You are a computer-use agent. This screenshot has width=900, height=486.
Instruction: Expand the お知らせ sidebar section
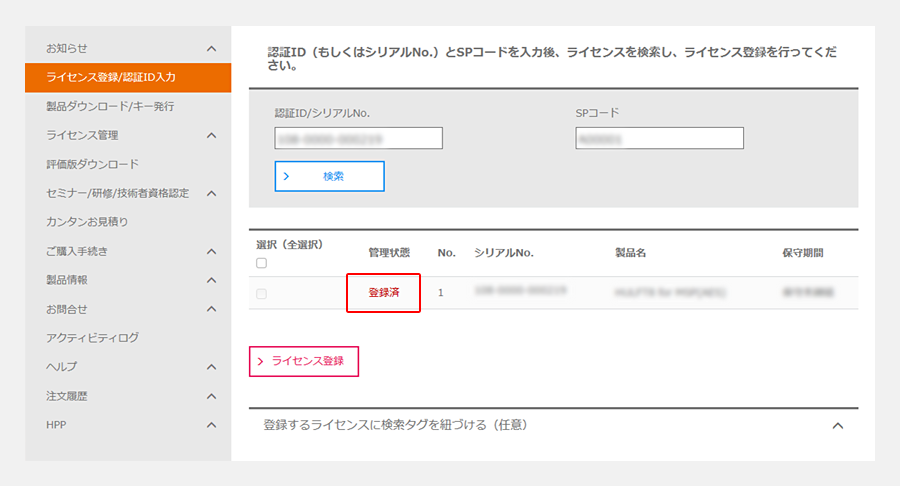coord(211,48)
